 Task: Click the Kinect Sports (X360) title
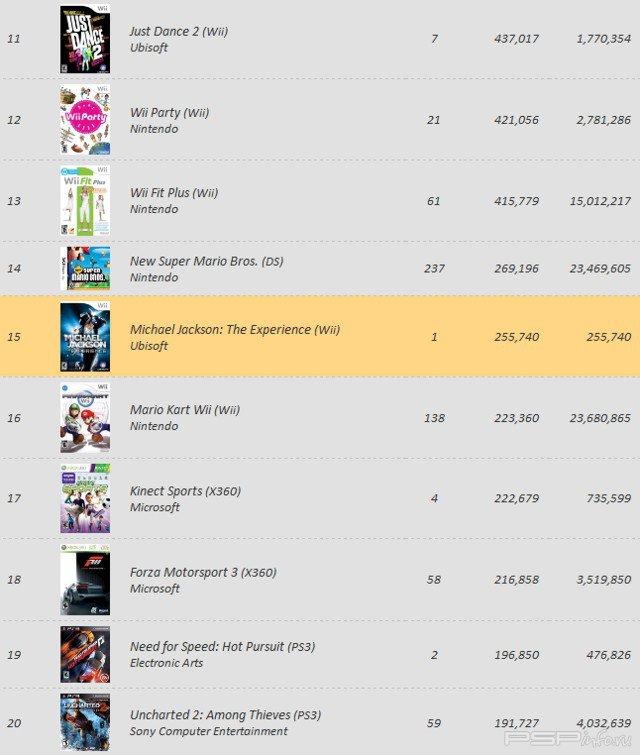(185, 491)
